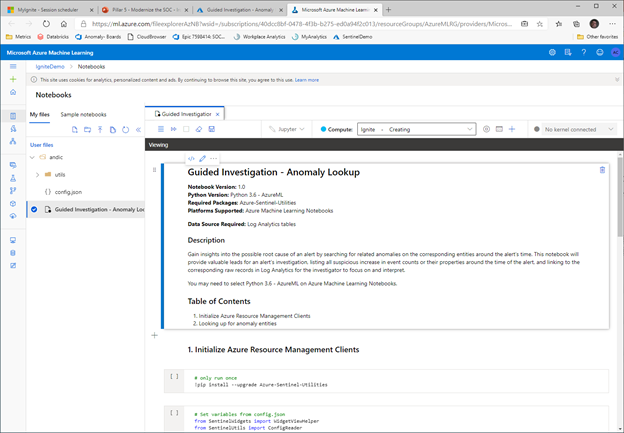Click the stop compute circle icon

click(x=486, y=129)
